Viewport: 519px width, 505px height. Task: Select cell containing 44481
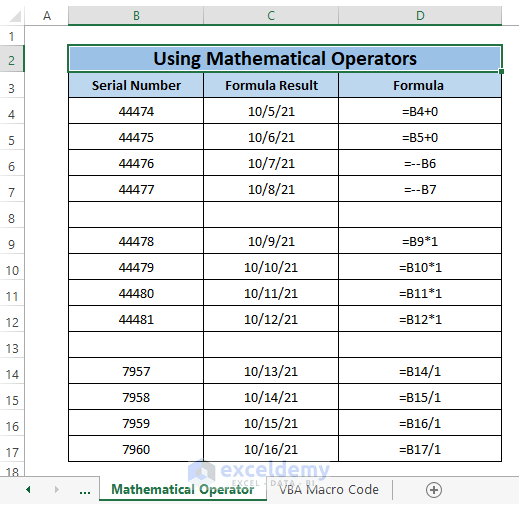tap(136, 319)
